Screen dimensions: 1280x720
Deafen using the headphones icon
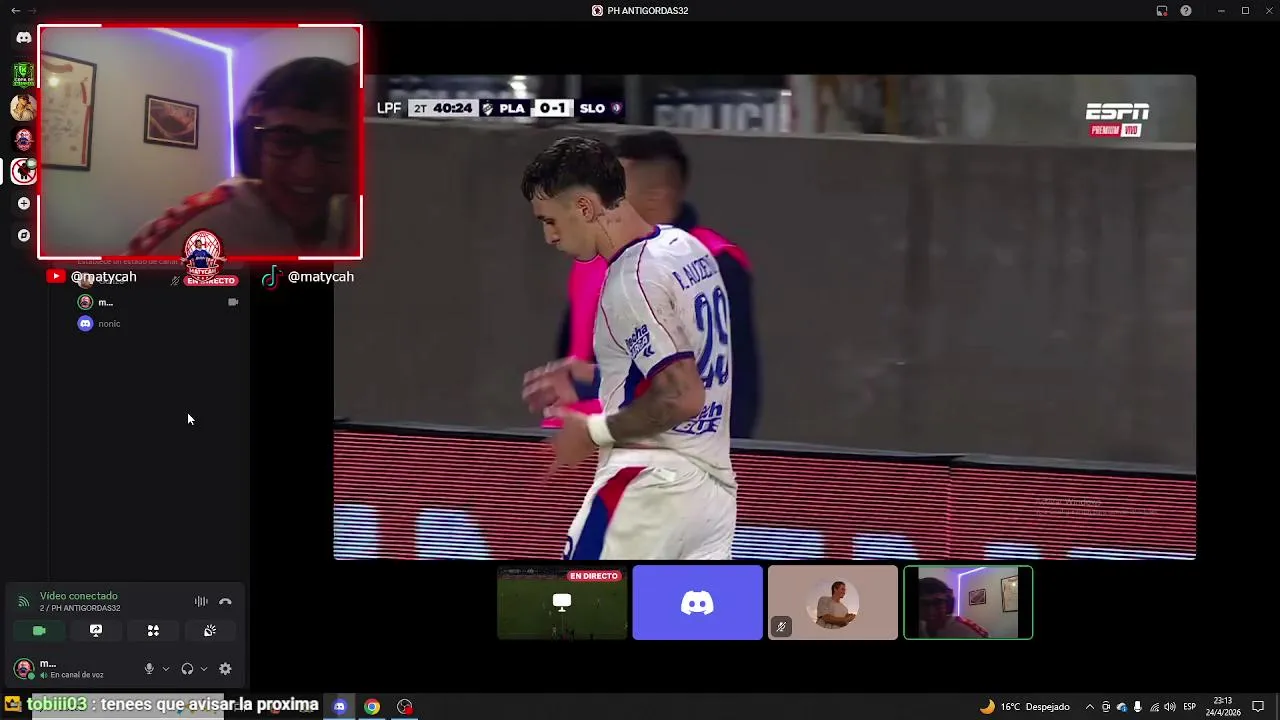pyautogui.click(x=187, y=669)
